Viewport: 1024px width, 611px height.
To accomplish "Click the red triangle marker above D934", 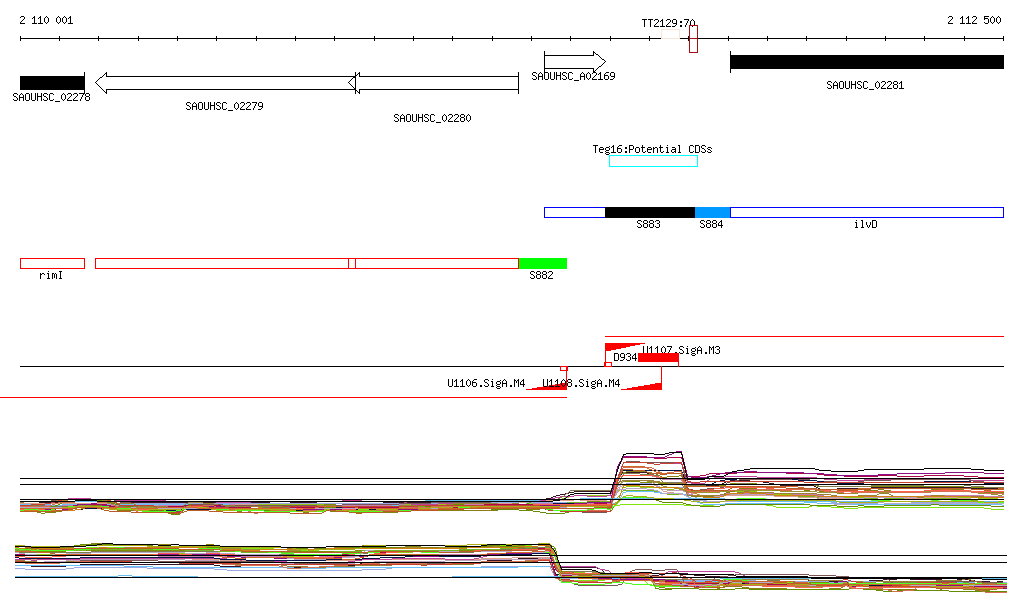I will pyautogui.click(x=624, y=347).
